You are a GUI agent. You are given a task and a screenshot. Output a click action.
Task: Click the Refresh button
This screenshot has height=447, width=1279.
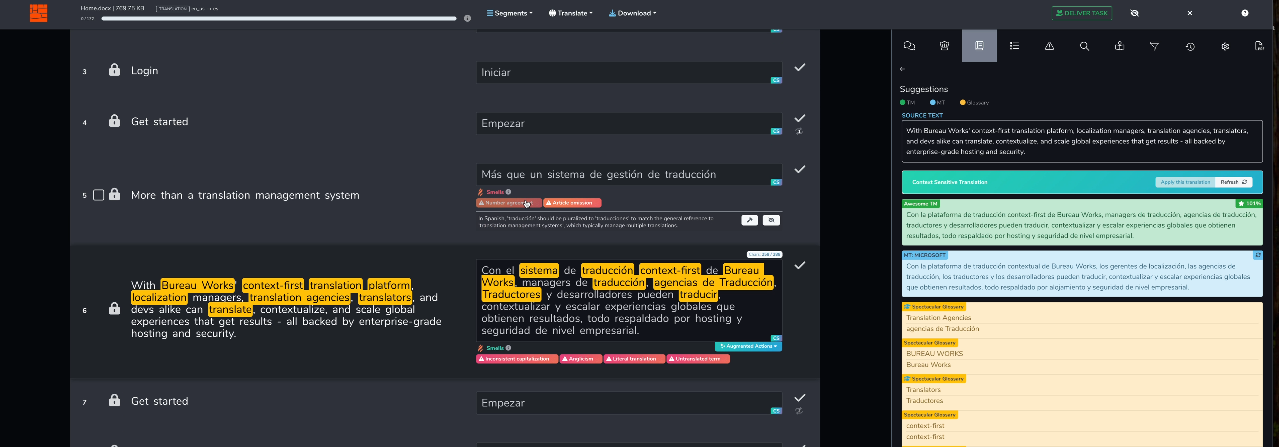(x=1234, y=182)
